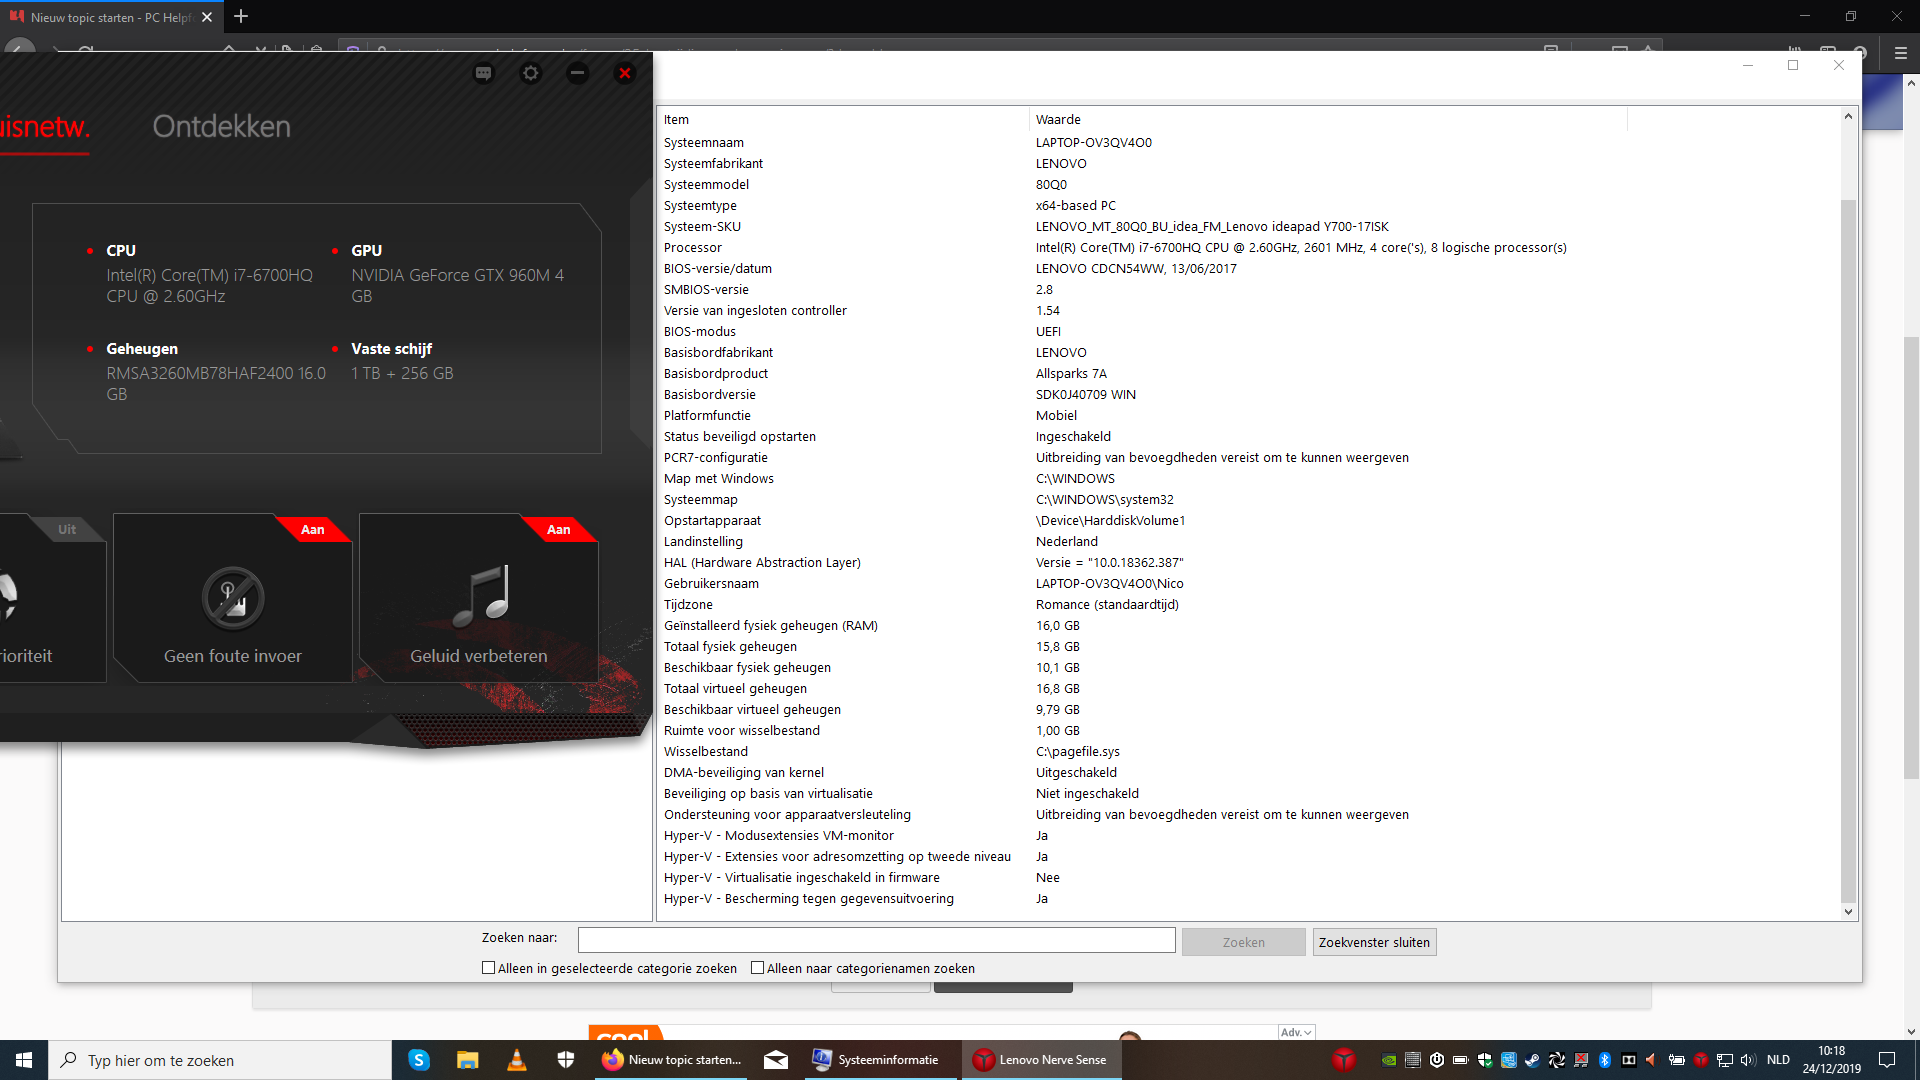Click the Geen foute invoer icon
The image size is (1920, 1080).
pos(233,598)
